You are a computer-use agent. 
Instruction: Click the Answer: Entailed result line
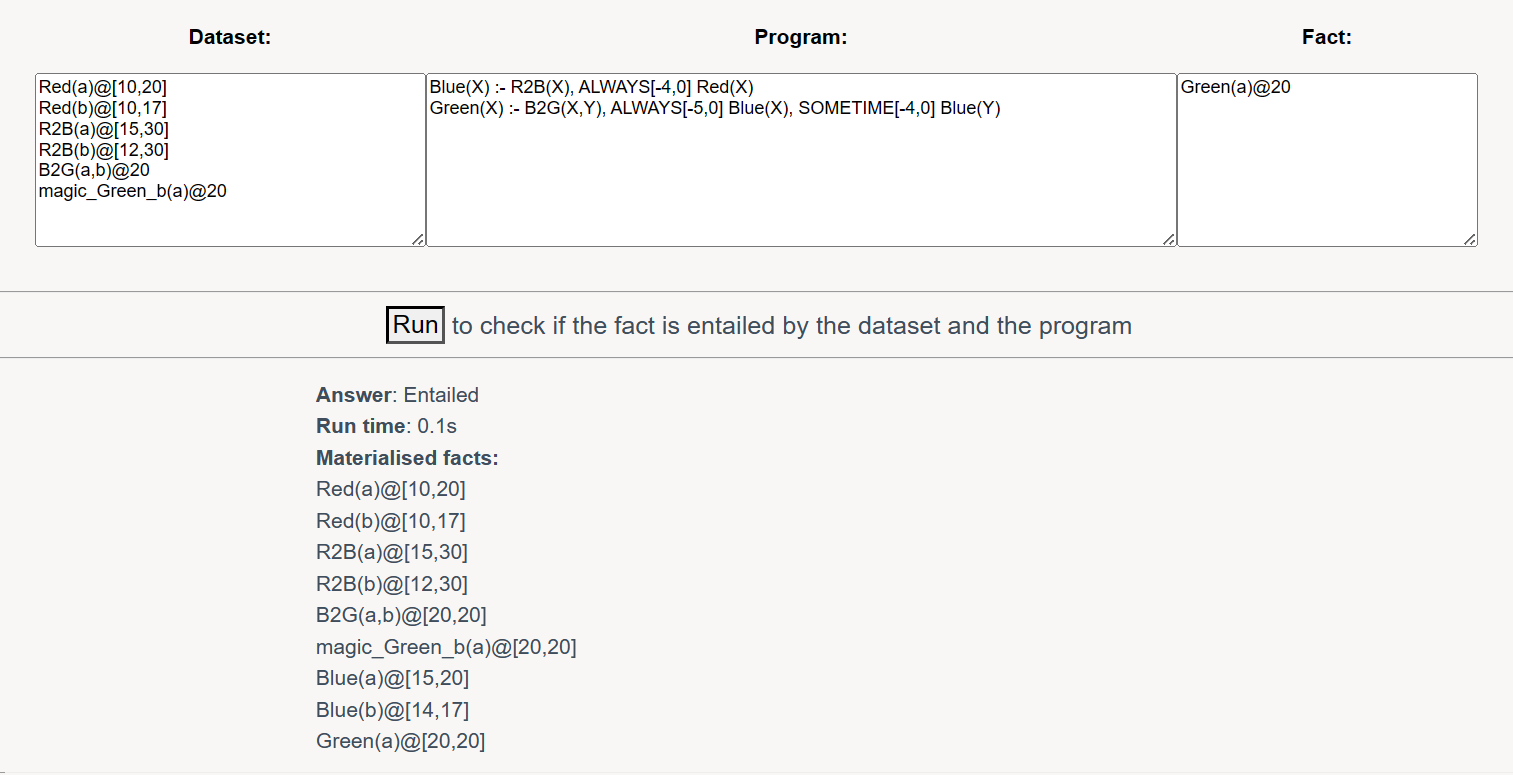point(397,395)
